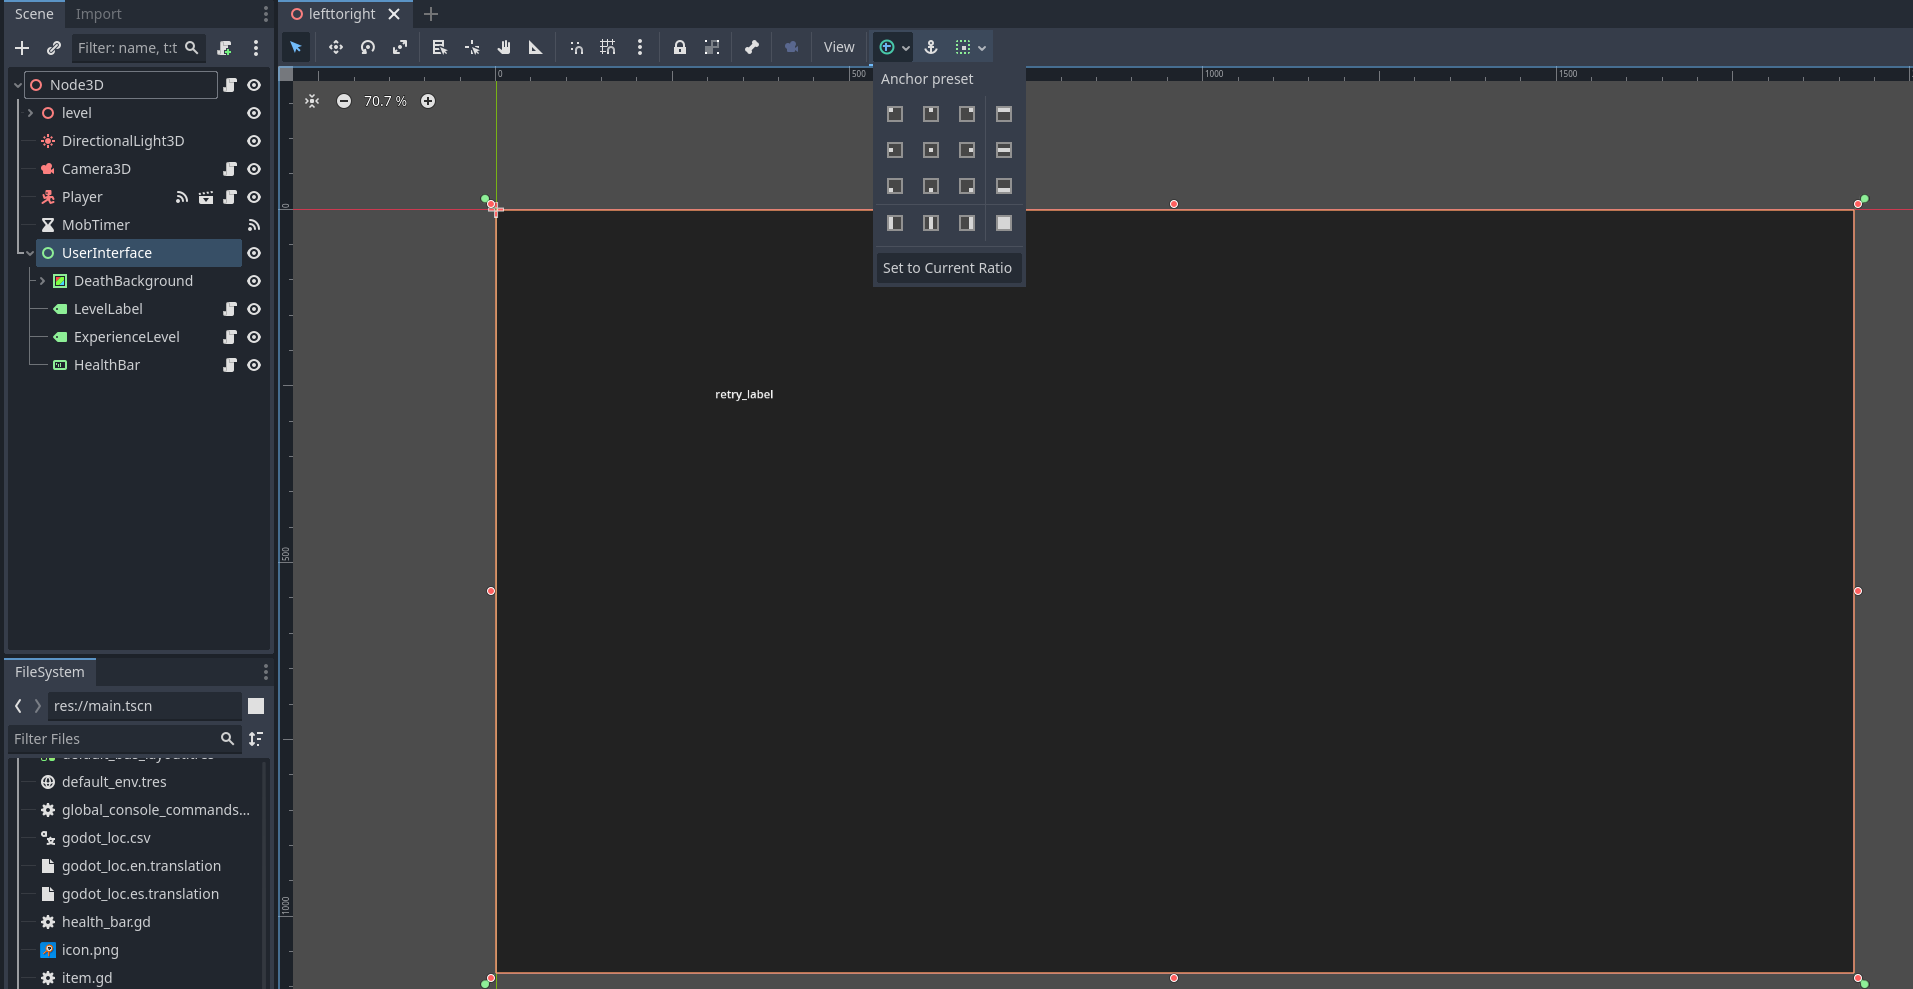
Task: Expand the DeathBackground node
Action: pos(42,281)
